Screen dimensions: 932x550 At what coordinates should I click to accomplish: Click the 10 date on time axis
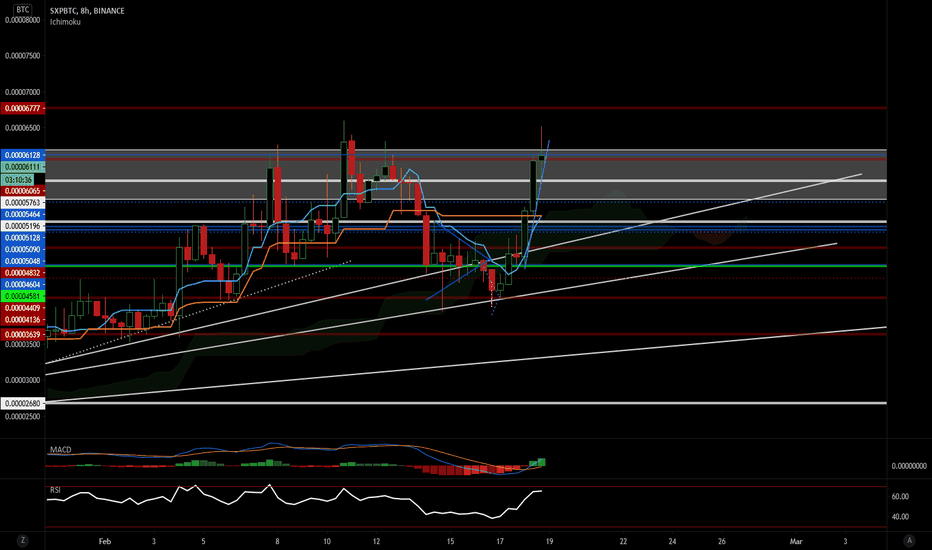click(327, 541)
